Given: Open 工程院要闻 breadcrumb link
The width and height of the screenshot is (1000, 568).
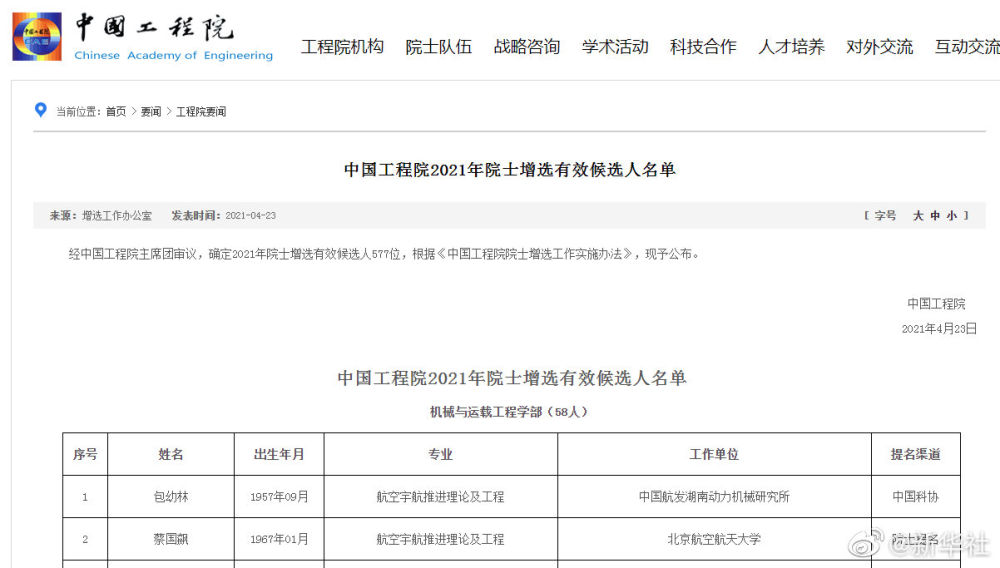Looking at the screenshot, I should click(201, 112).
